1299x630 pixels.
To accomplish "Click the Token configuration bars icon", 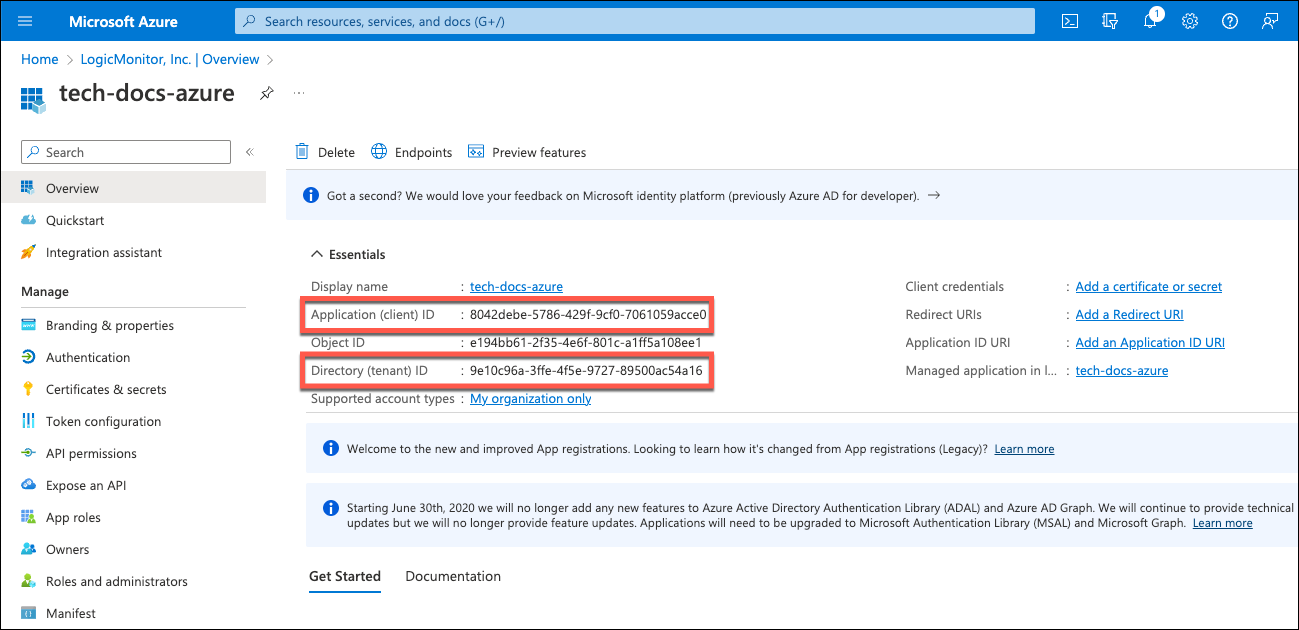I will click(28, 421).
